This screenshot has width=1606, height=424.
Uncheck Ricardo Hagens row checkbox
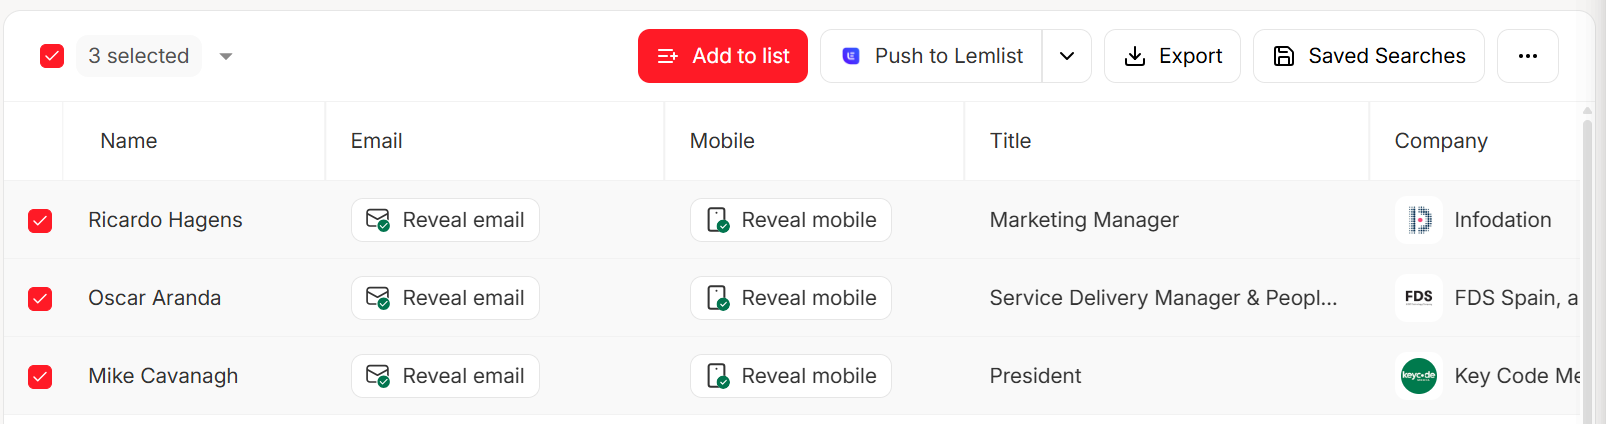[x=40, y=220]
